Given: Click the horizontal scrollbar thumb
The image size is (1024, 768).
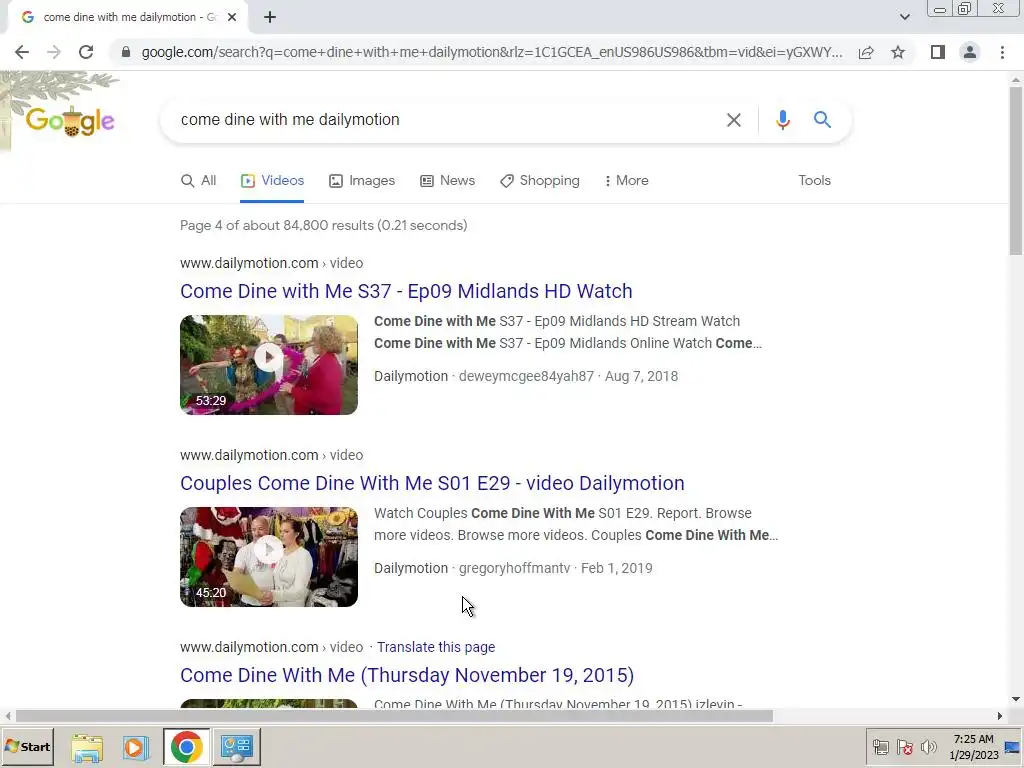Looking at the screenshot, I should tap(394, 716).
